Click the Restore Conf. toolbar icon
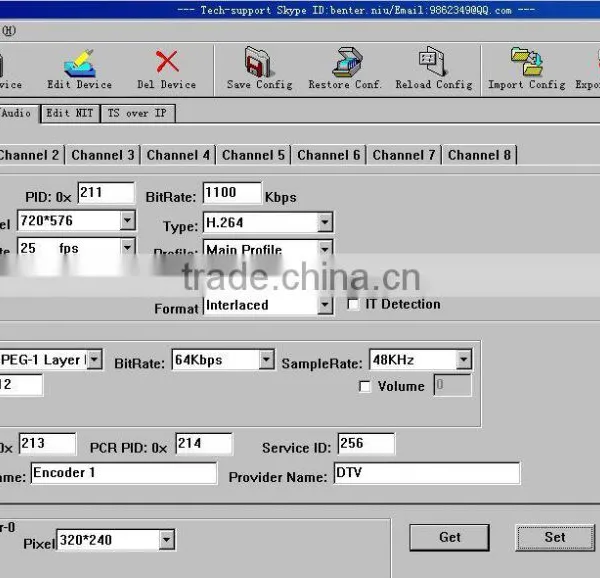600x578 pixels. (x=347, y=62)
